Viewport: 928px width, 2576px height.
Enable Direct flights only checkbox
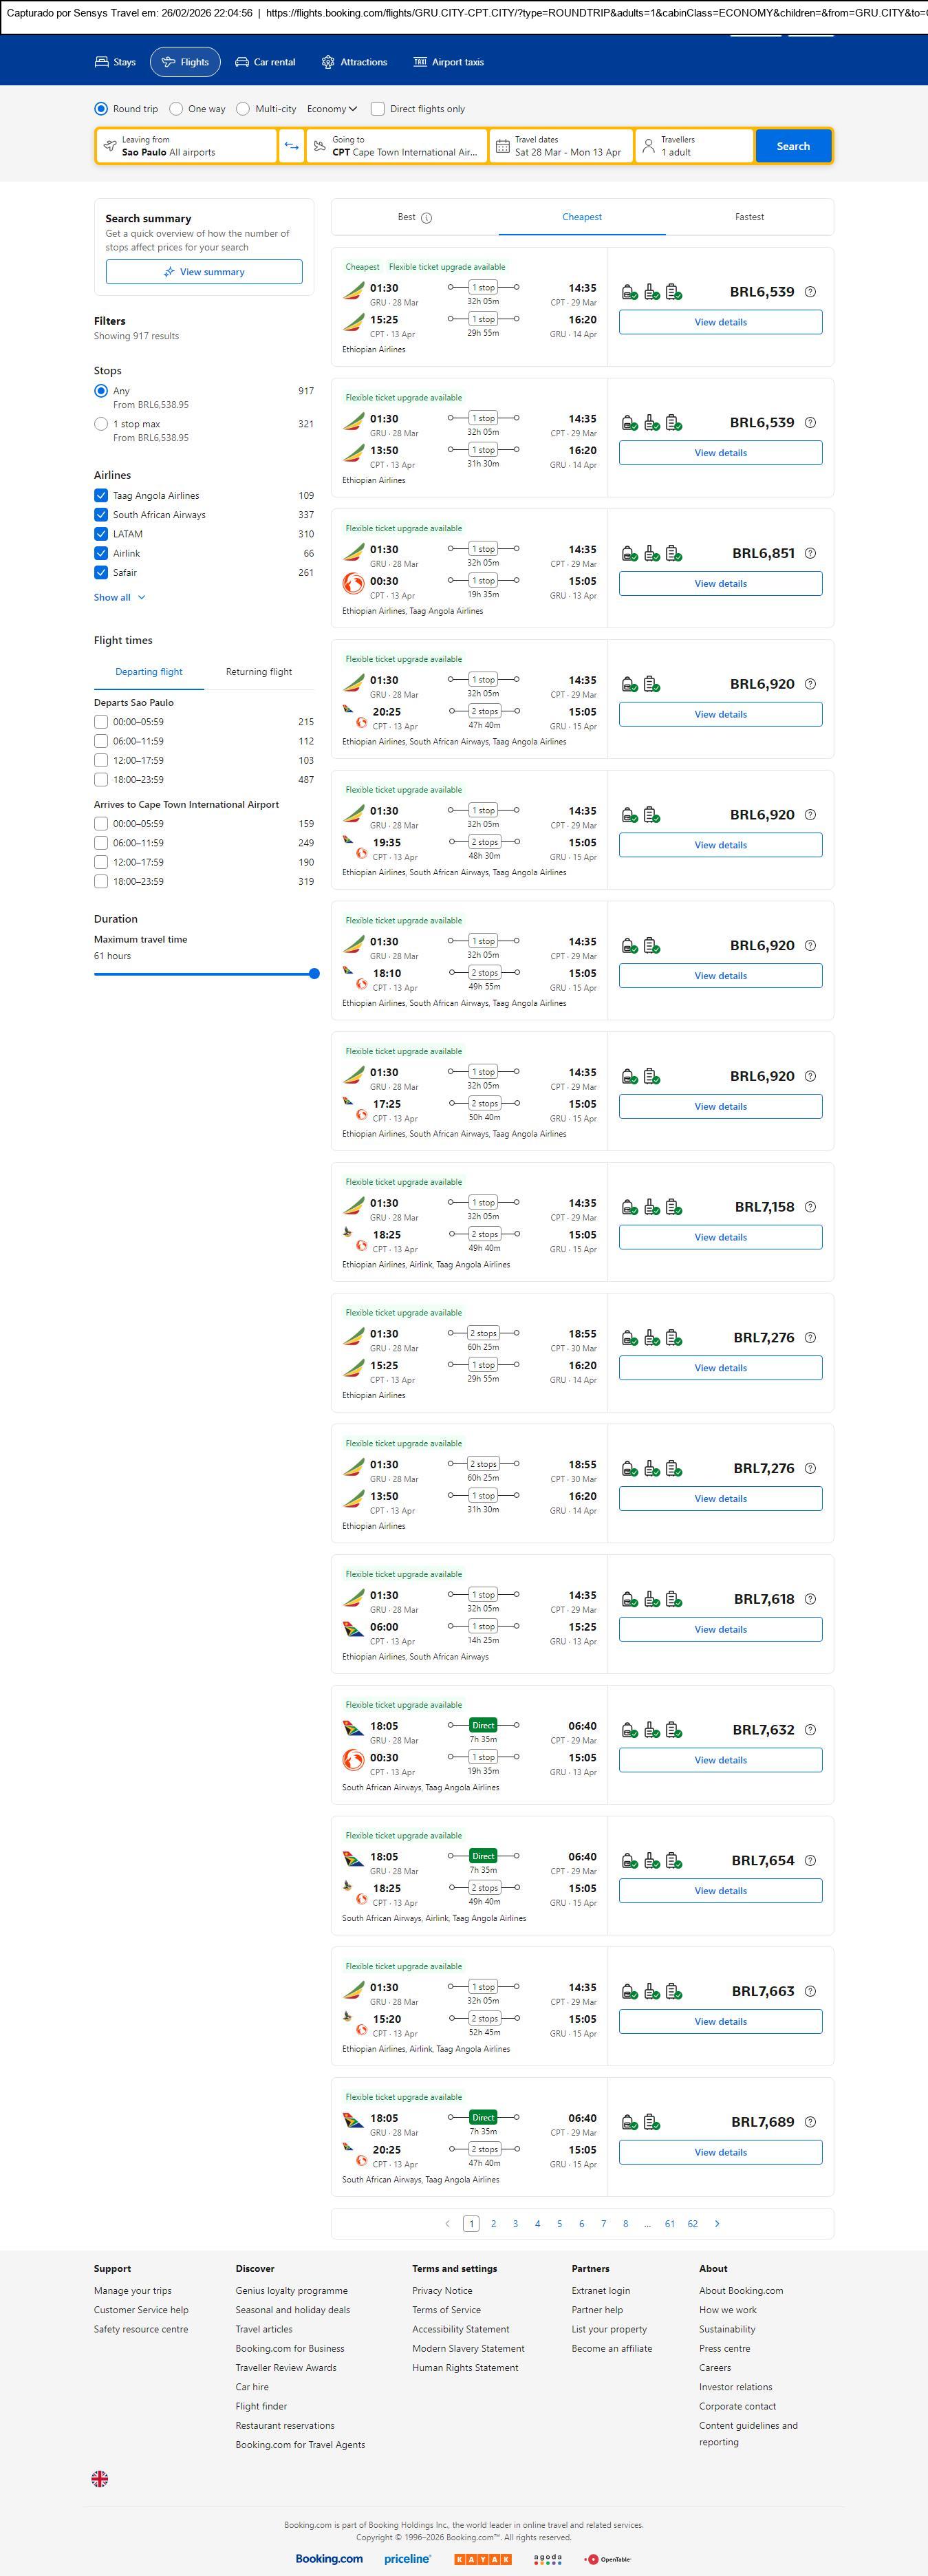(378, 109)
